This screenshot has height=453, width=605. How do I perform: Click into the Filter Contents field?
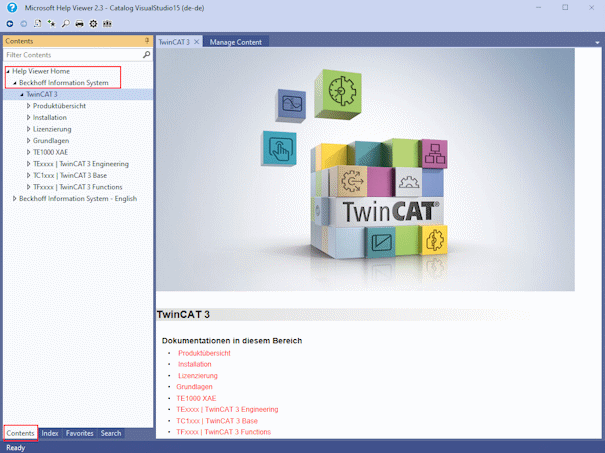(x=70, y=55)
